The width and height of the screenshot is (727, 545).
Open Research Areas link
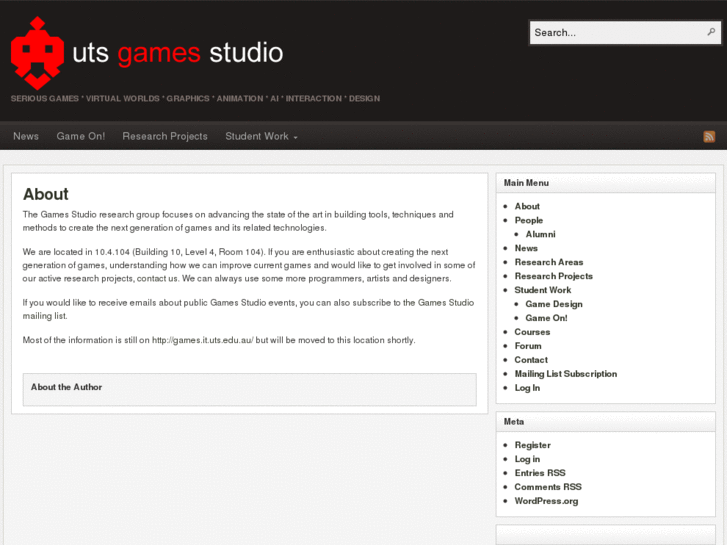pyautogui.click(x=549, y=262)
